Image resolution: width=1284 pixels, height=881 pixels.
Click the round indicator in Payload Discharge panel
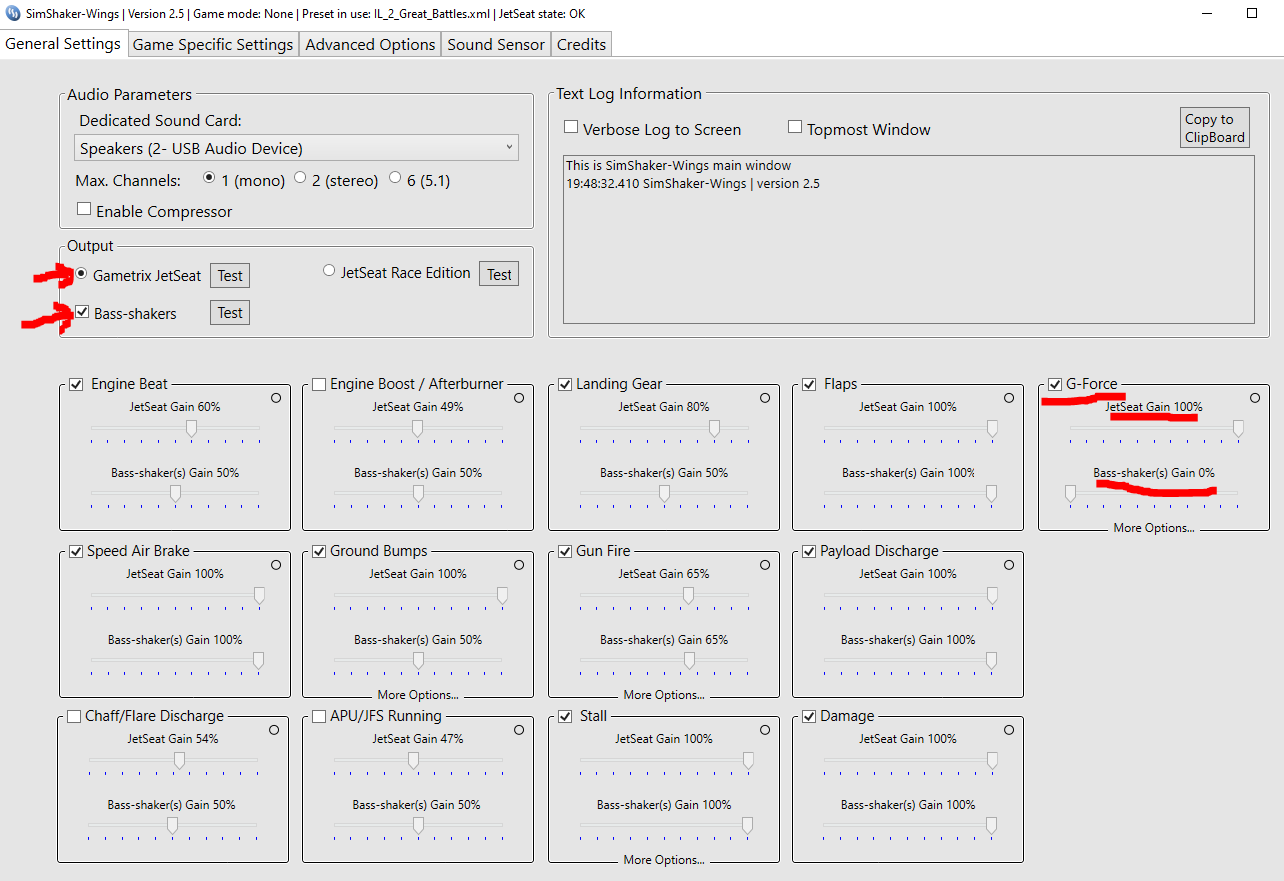(1009, 565)
